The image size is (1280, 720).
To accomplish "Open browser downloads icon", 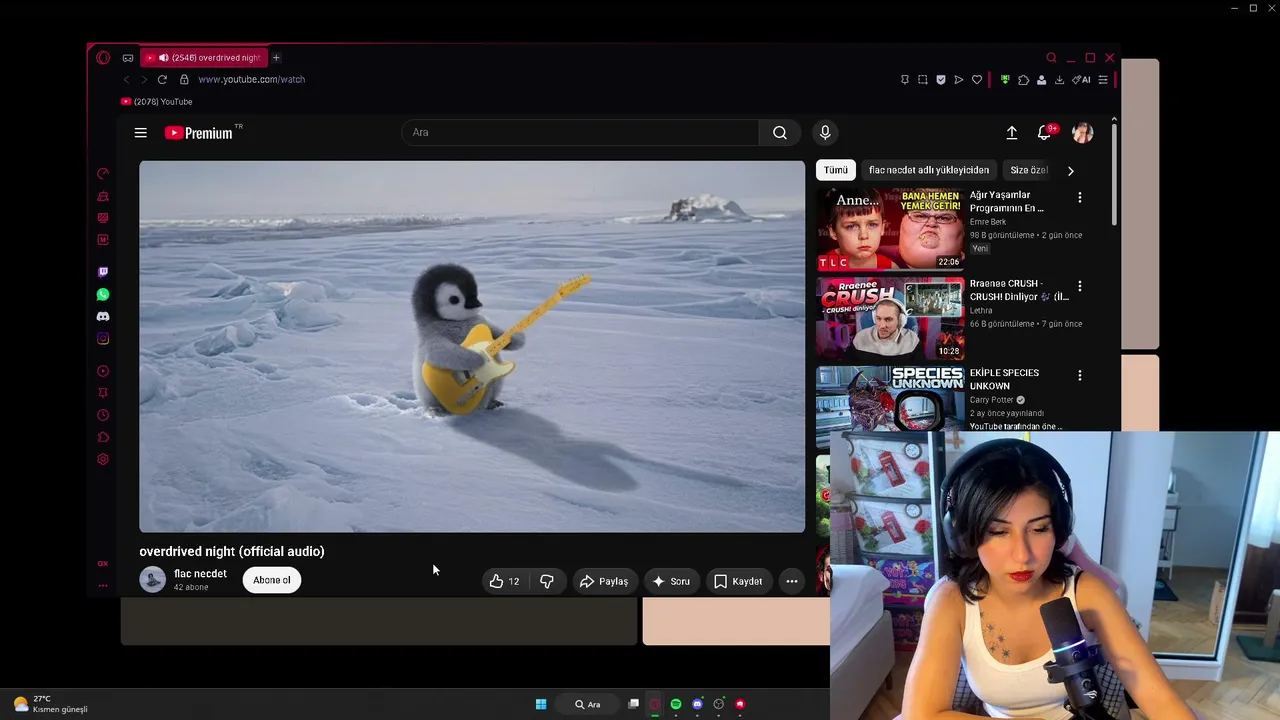I will (x=1059, y=80).
